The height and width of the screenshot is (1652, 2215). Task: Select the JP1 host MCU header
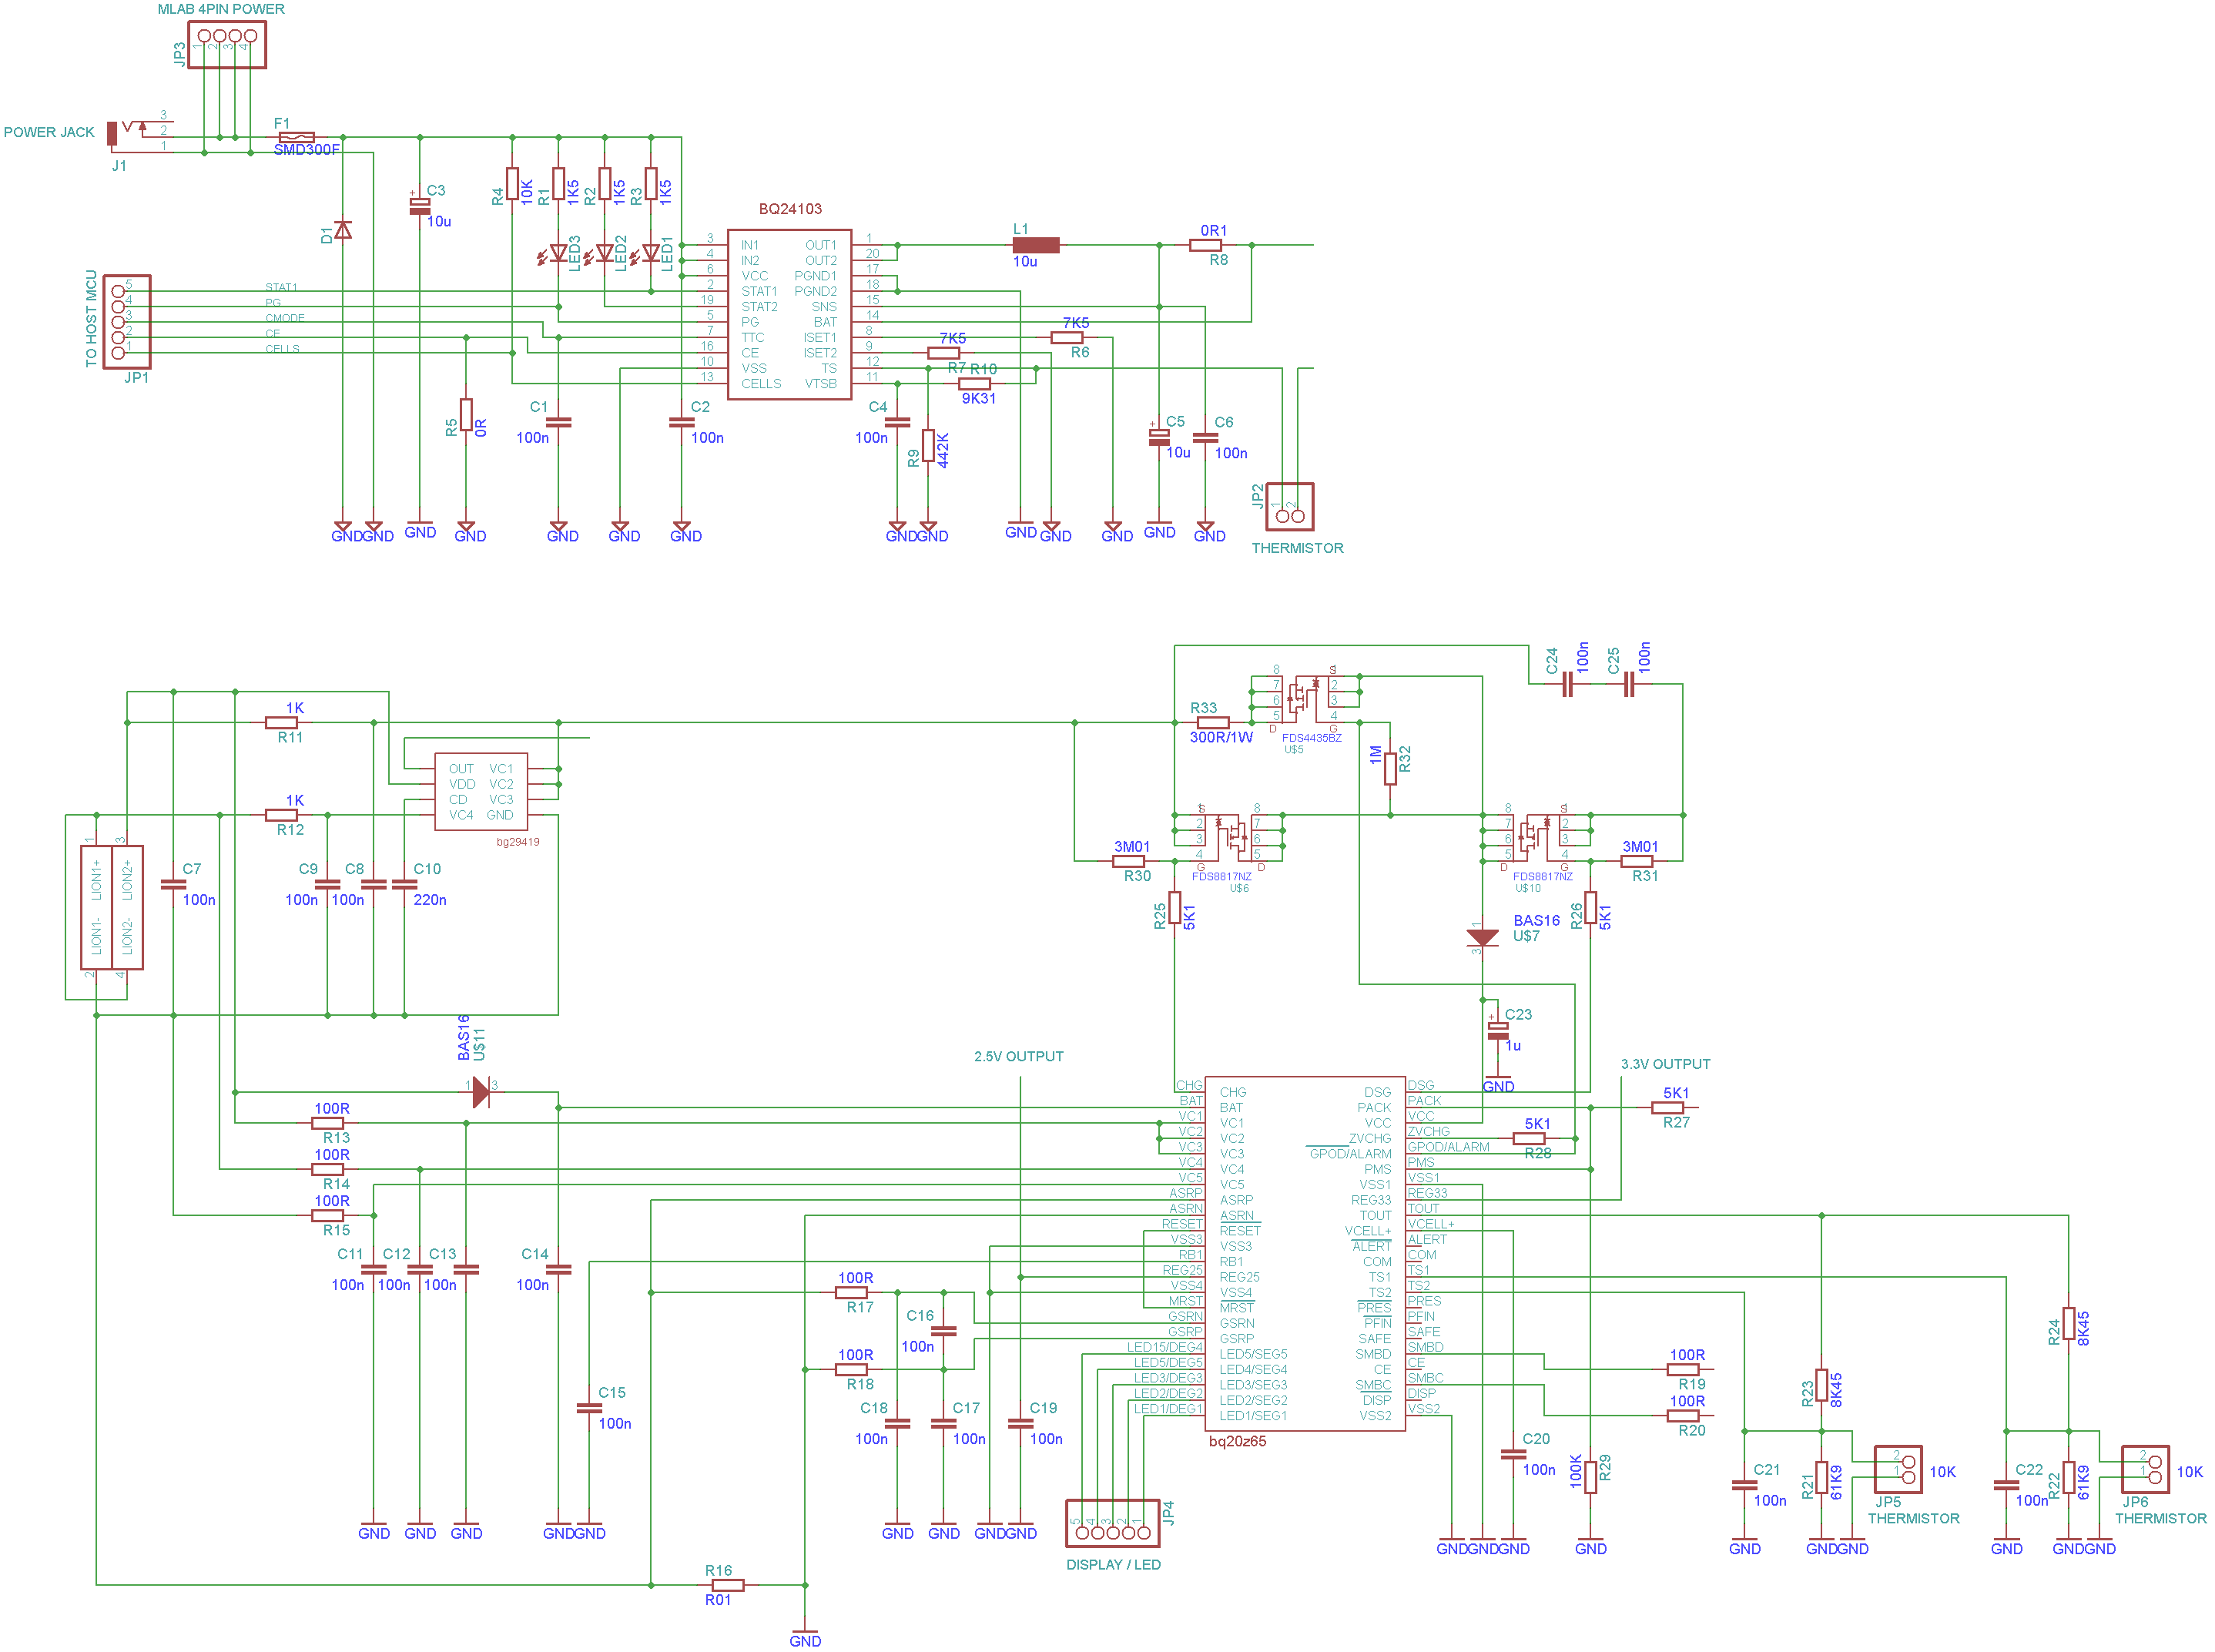[x=127, y=322]
